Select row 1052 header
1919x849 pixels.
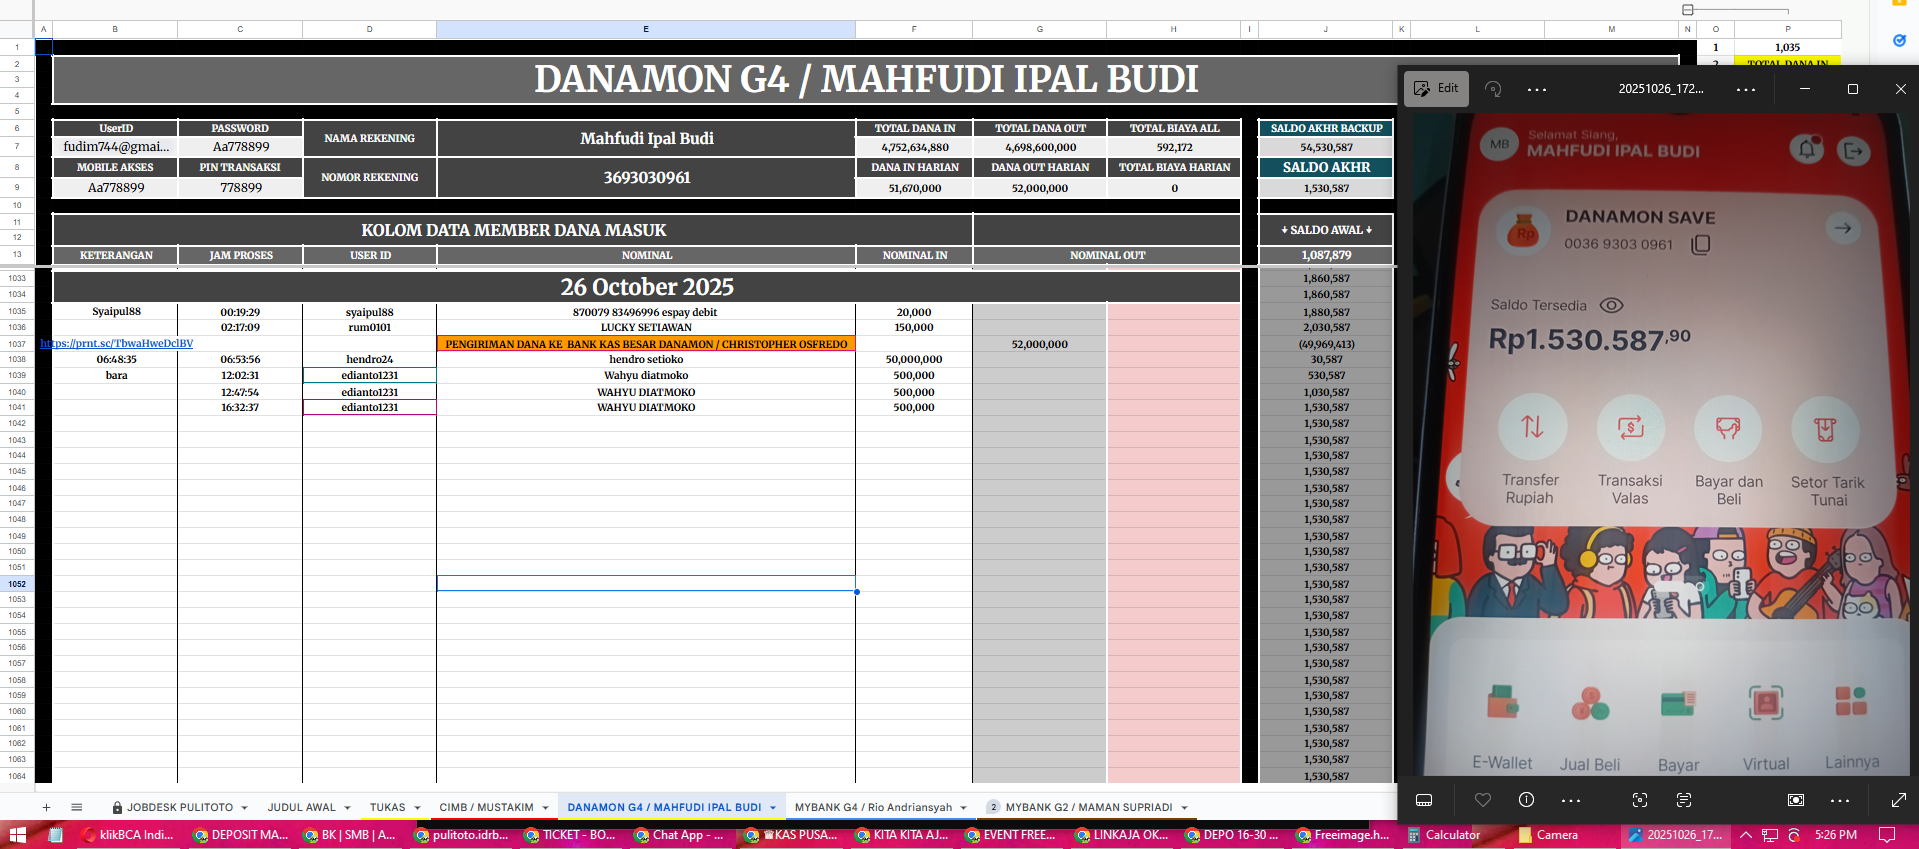click(x=17, y=584)
